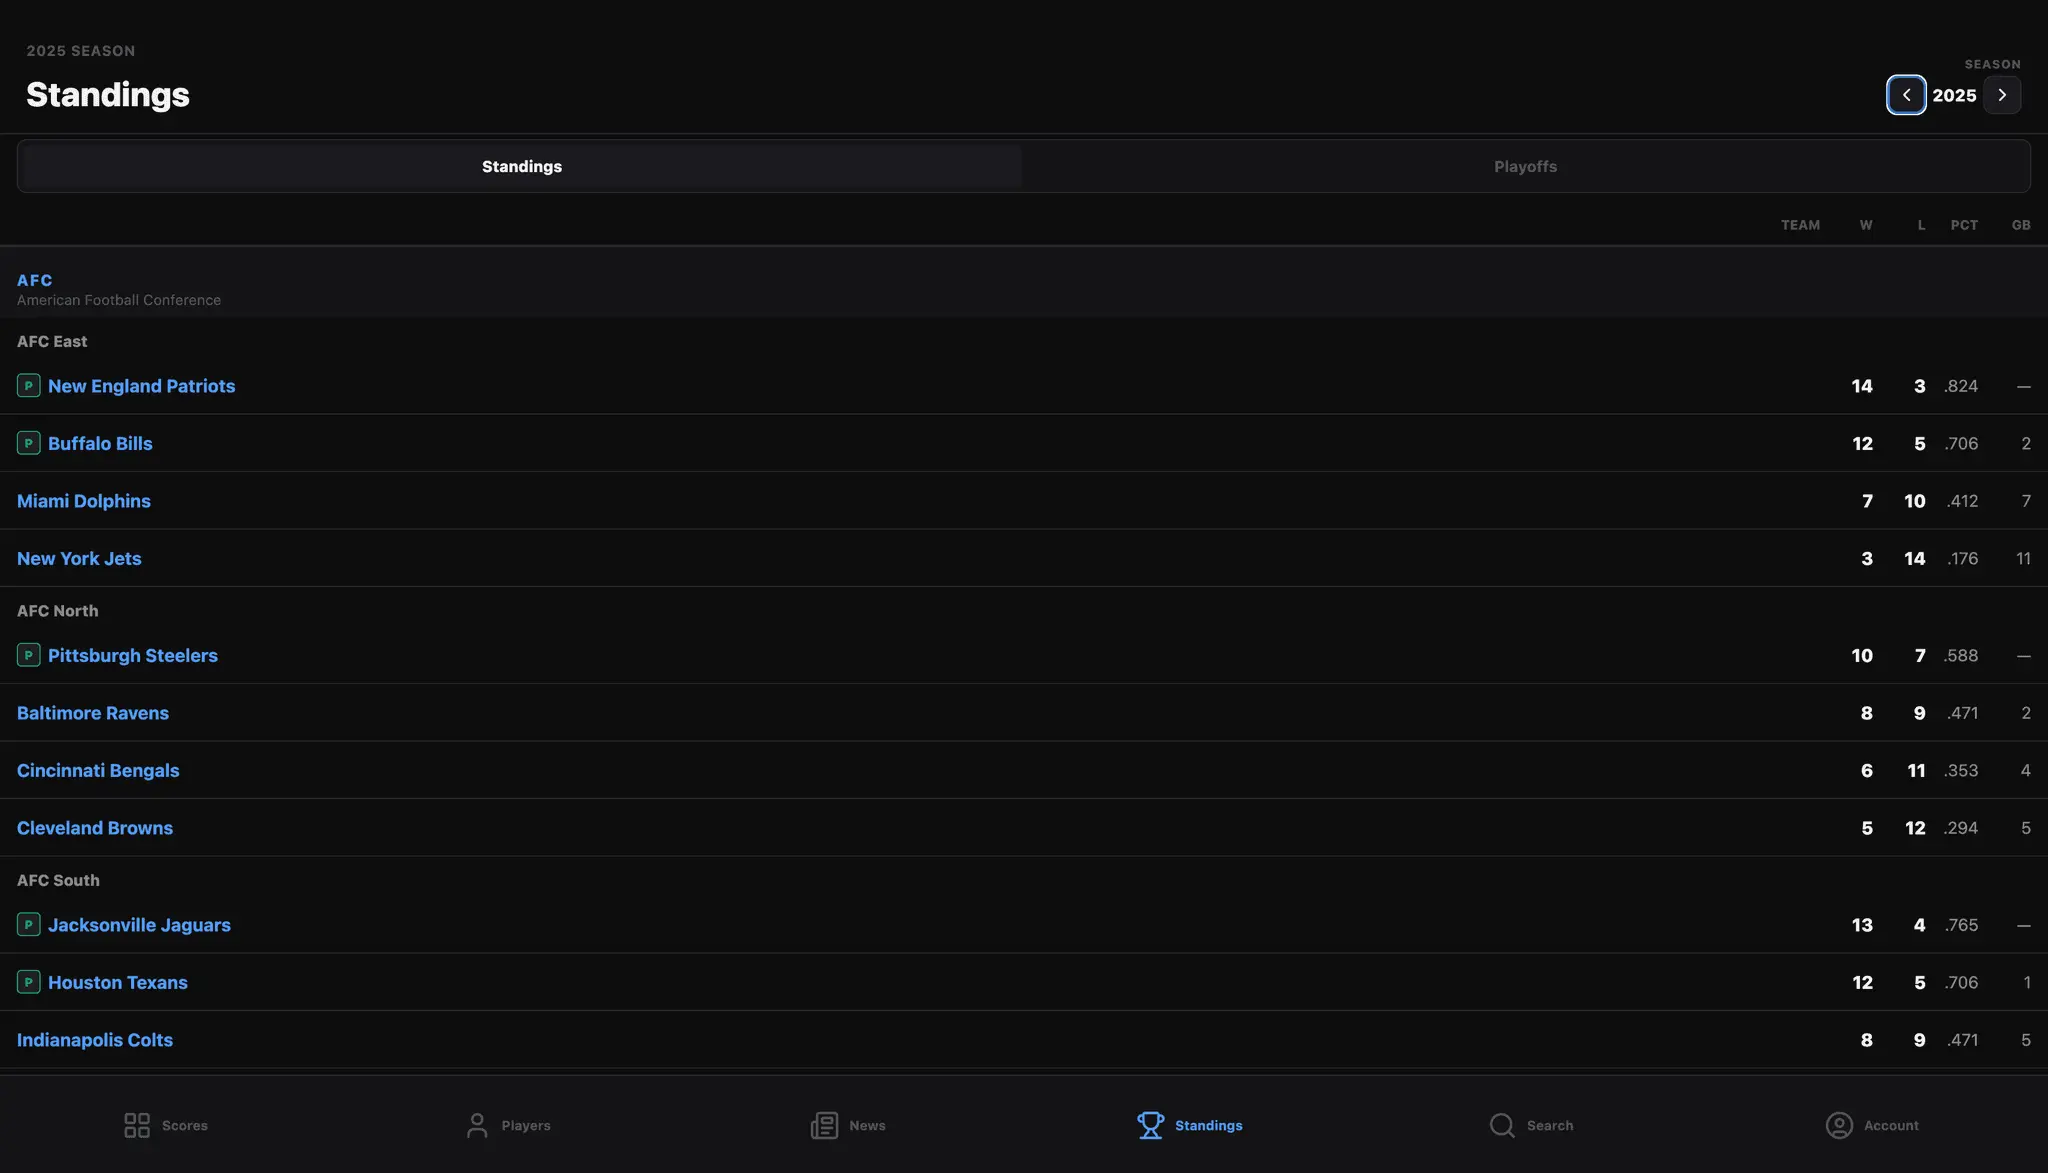The height and width of the screenshot is (1173, 2048).
Task: Click the Jets' 11 games behind value
Action: point(2023,558)
